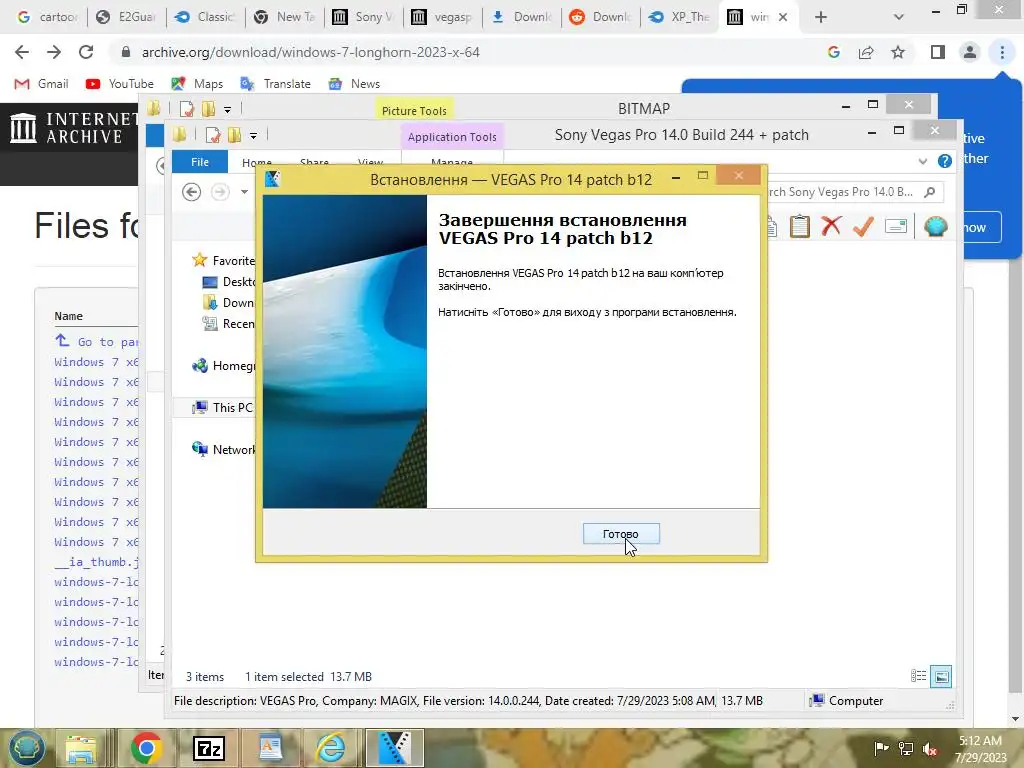Open Picture Tools tab in BITMAP window
This screenshot has height=768, width=1024.
coord(414,110)
